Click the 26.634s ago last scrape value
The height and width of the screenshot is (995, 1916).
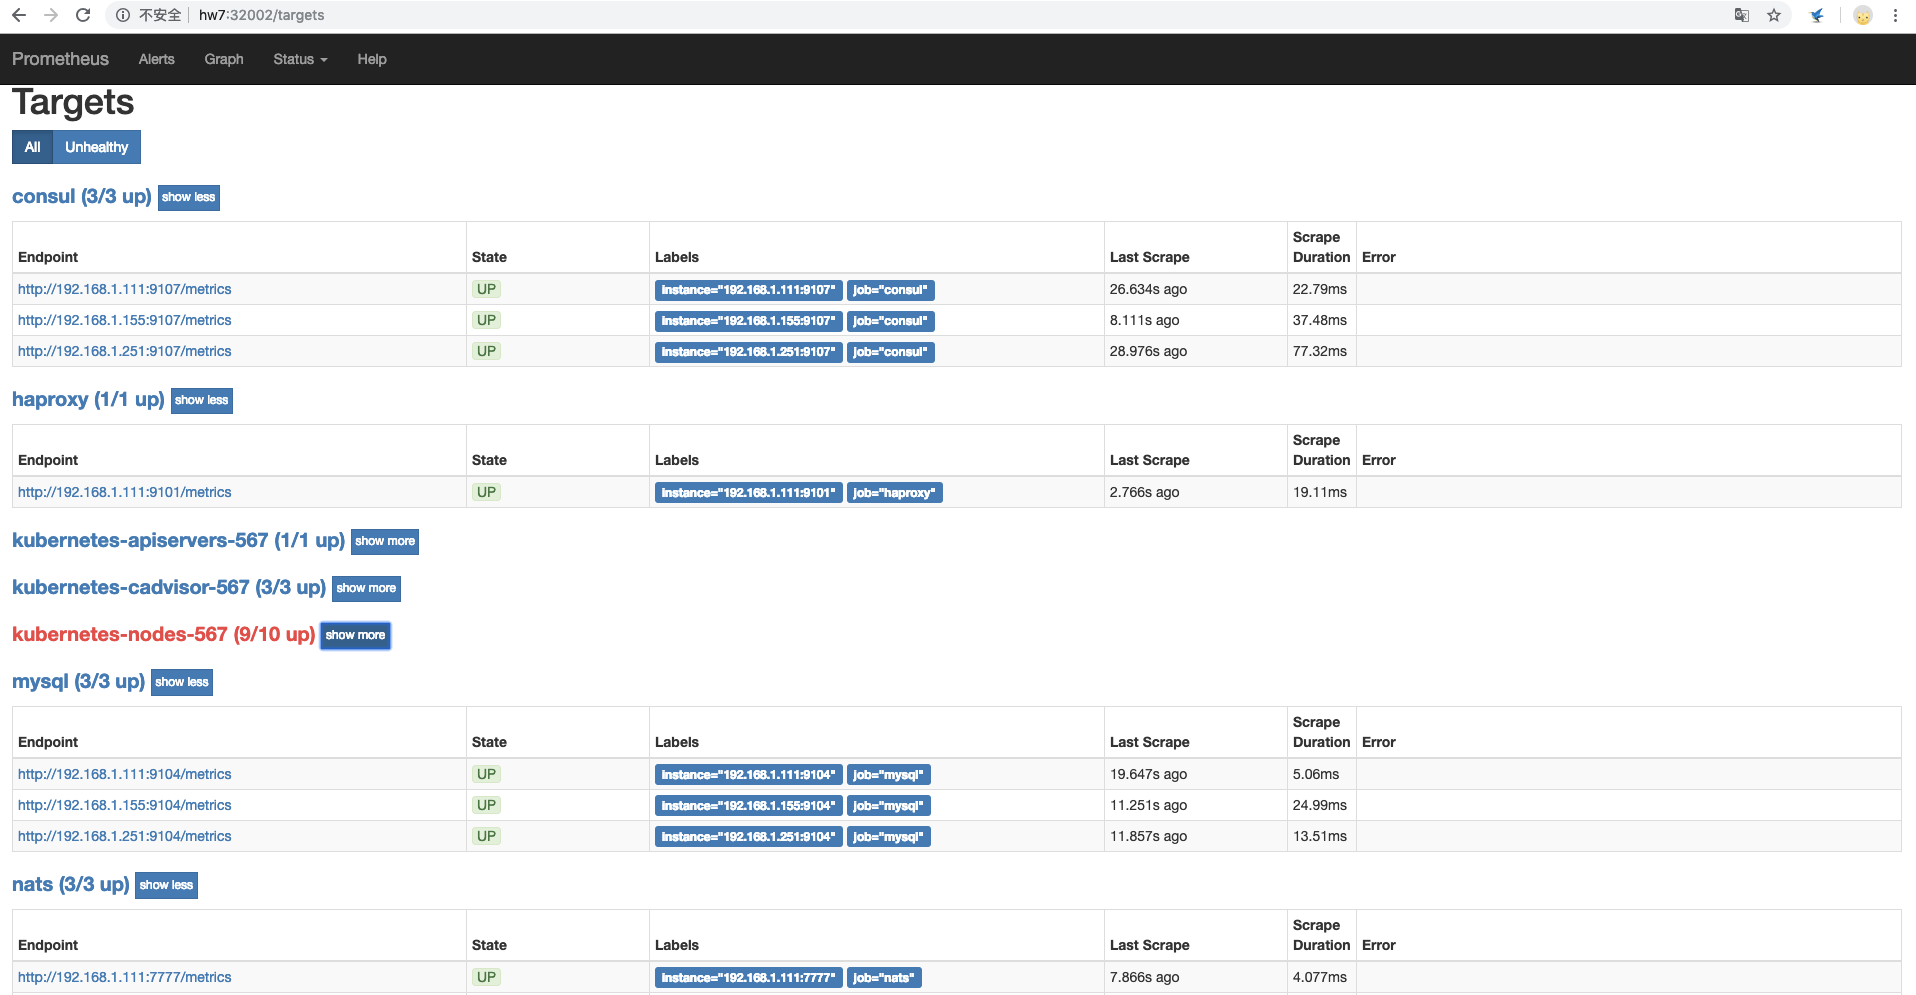pyautogui.click(x=1148, y=289)
